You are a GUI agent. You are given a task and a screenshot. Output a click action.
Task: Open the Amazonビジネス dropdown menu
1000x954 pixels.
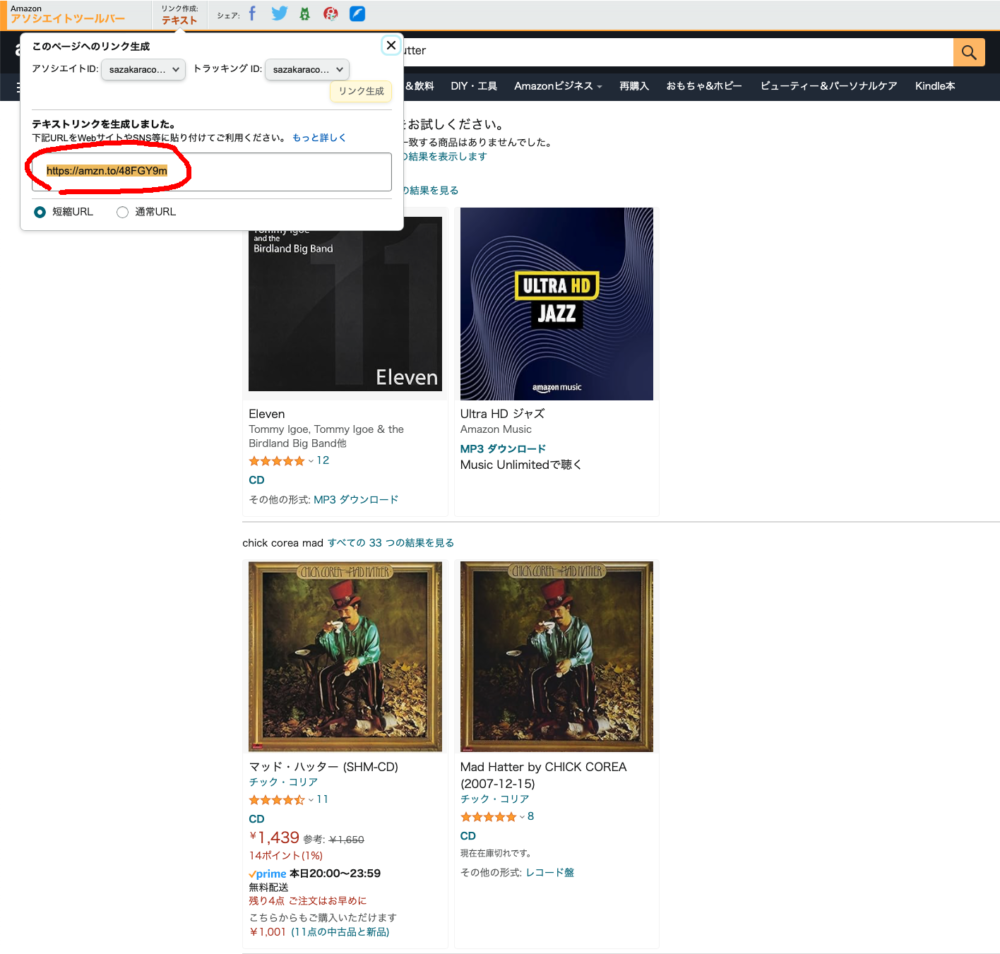558,86
